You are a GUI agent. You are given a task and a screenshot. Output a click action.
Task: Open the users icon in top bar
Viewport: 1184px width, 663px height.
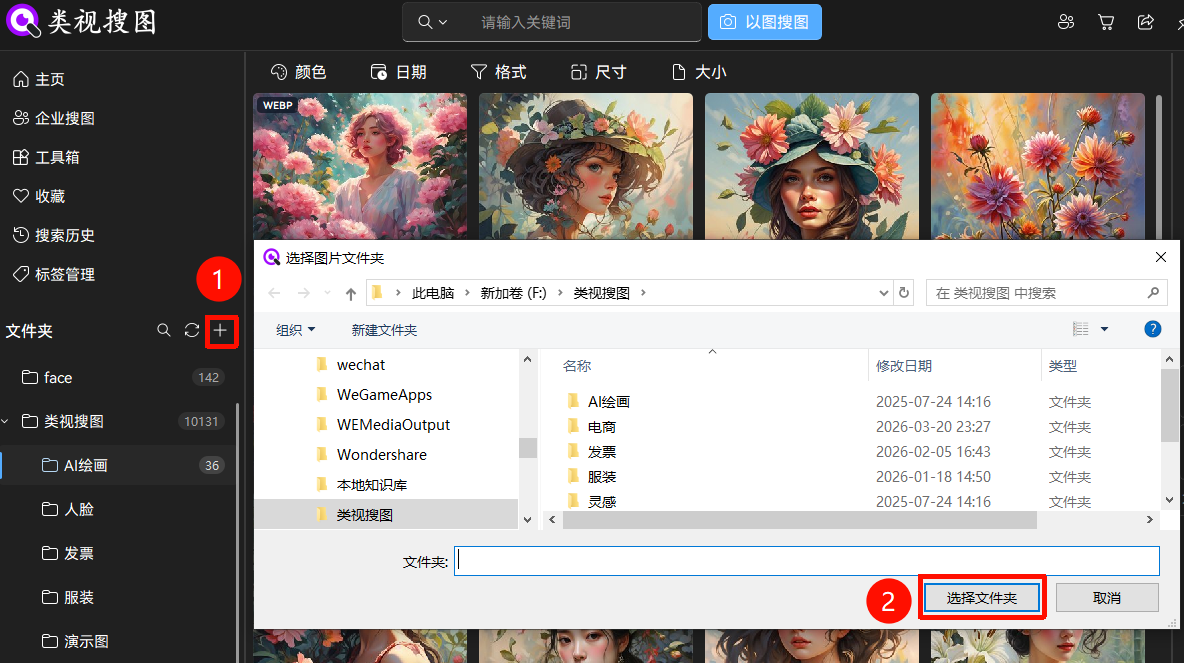pos(1065,22)
